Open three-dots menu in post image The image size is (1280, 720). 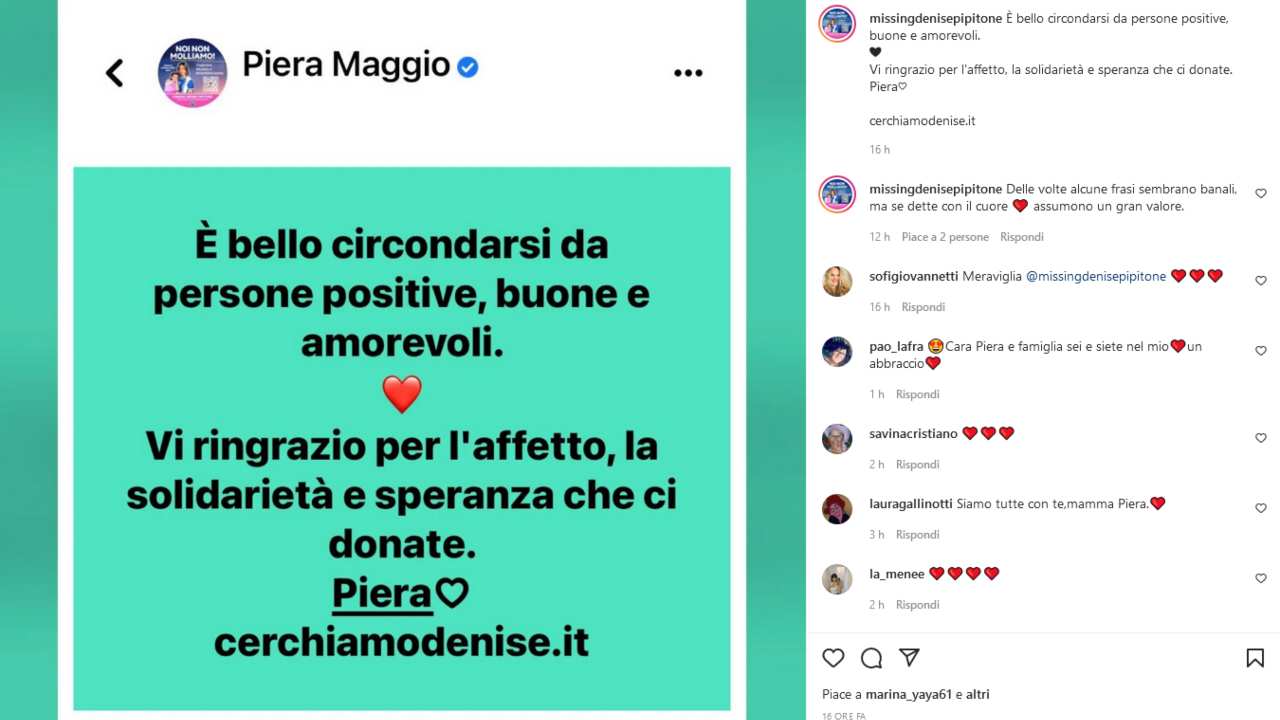[688, 73]
